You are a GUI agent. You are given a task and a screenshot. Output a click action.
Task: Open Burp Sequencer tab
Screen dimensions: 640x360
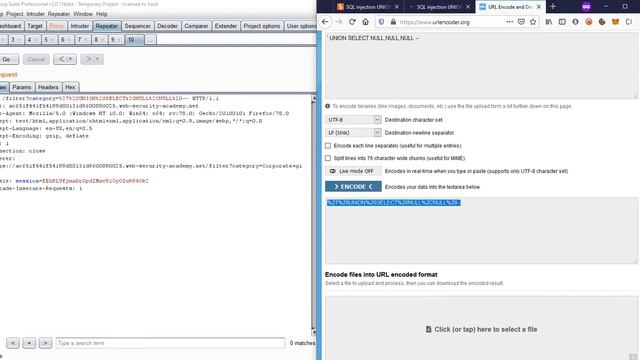pos(138,26)
